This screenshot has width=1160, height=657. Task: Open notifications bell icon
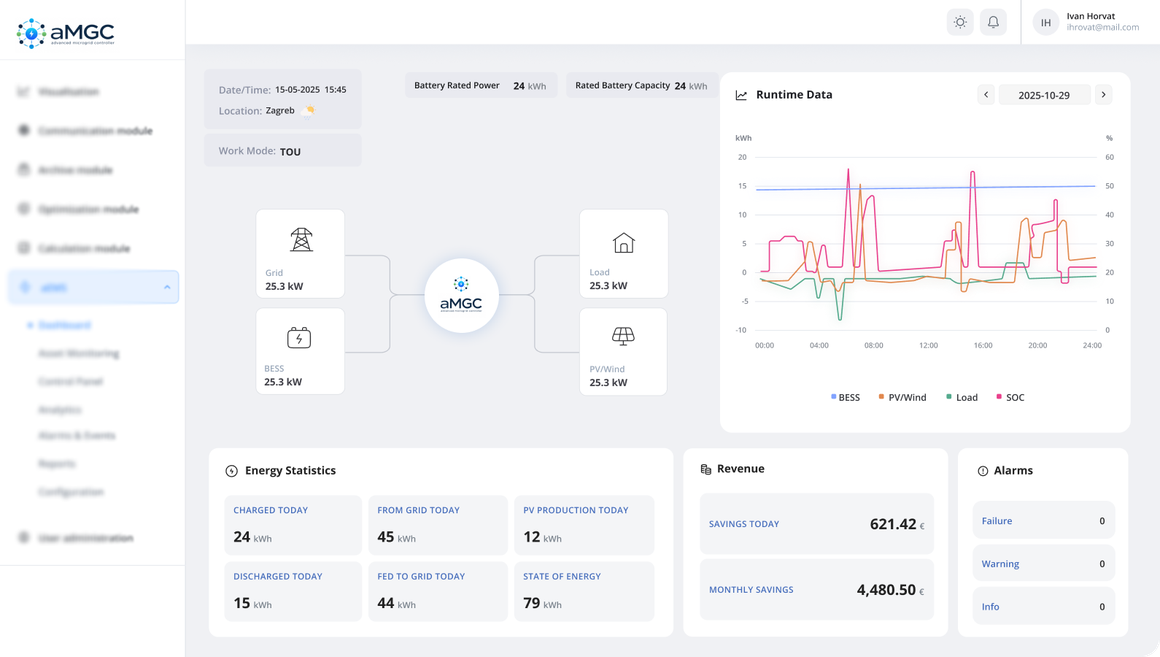point(993,22)
